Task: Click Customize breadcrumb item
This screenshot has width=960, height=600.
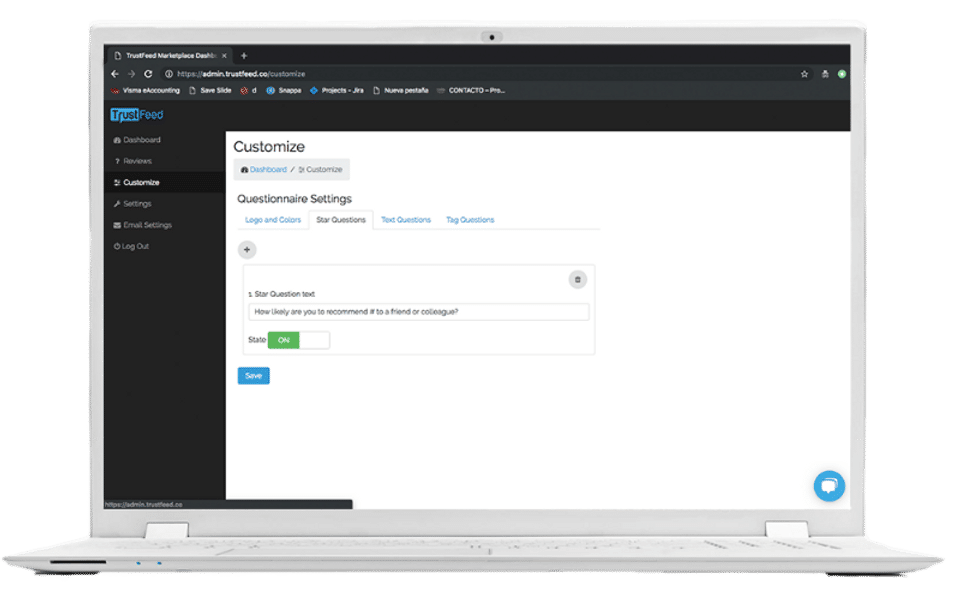Action: point(320,170)
